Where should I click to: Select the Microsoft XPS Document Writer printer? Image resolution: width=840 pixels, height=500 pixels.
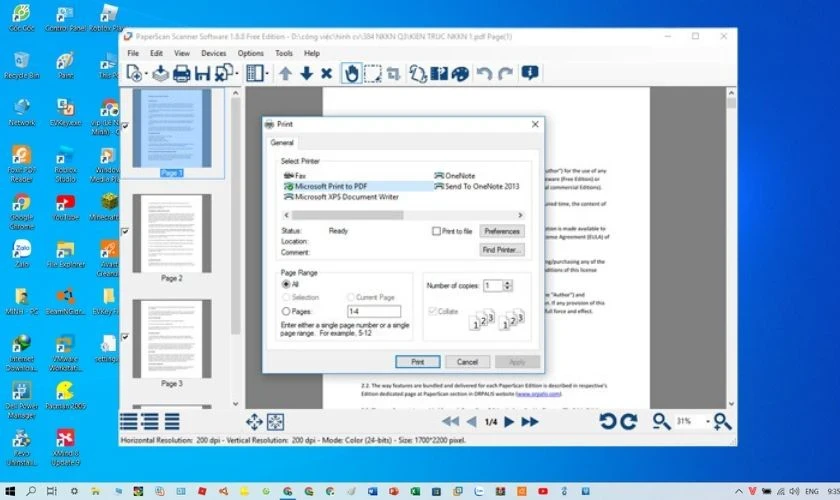(341, 197)
